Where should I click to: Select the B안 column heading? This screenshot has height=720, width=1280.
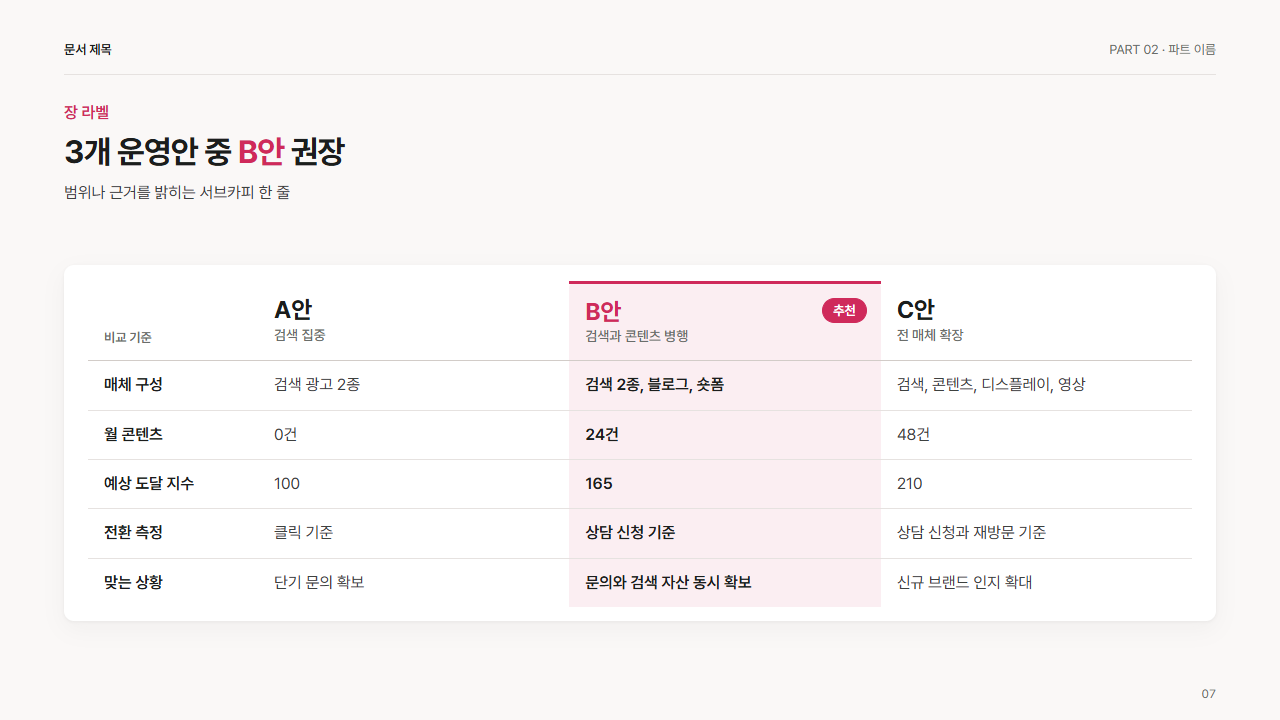click(603, 311)
